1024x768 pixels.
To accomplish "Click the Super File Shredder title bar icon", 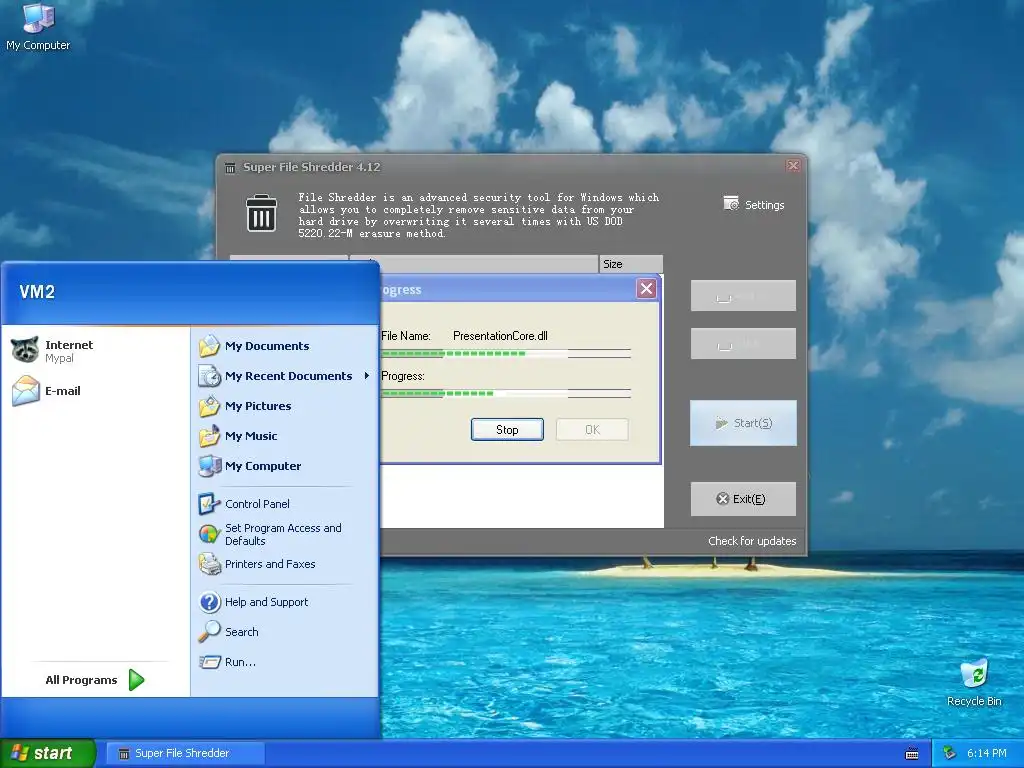I will pyautogui.click(x=230, y=168).
